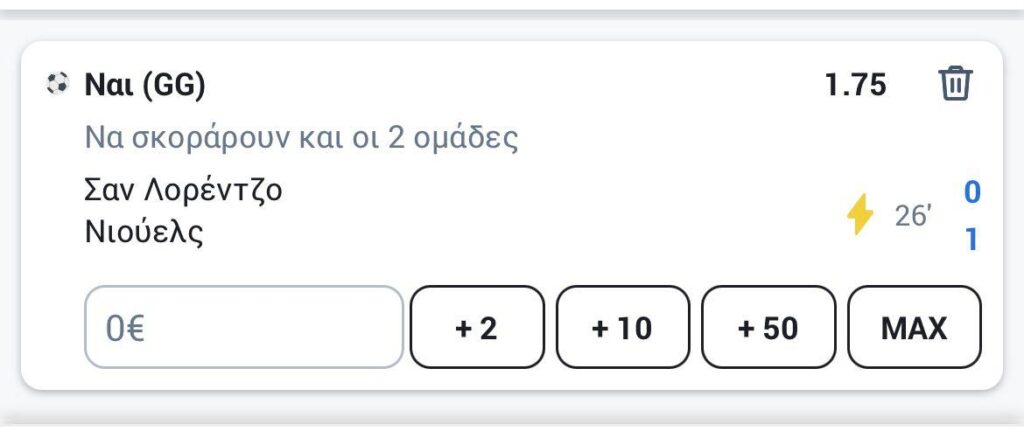The image size is (1024, 445).
Task: Remove the bet with the trash icon
Action: click(955, 84)
